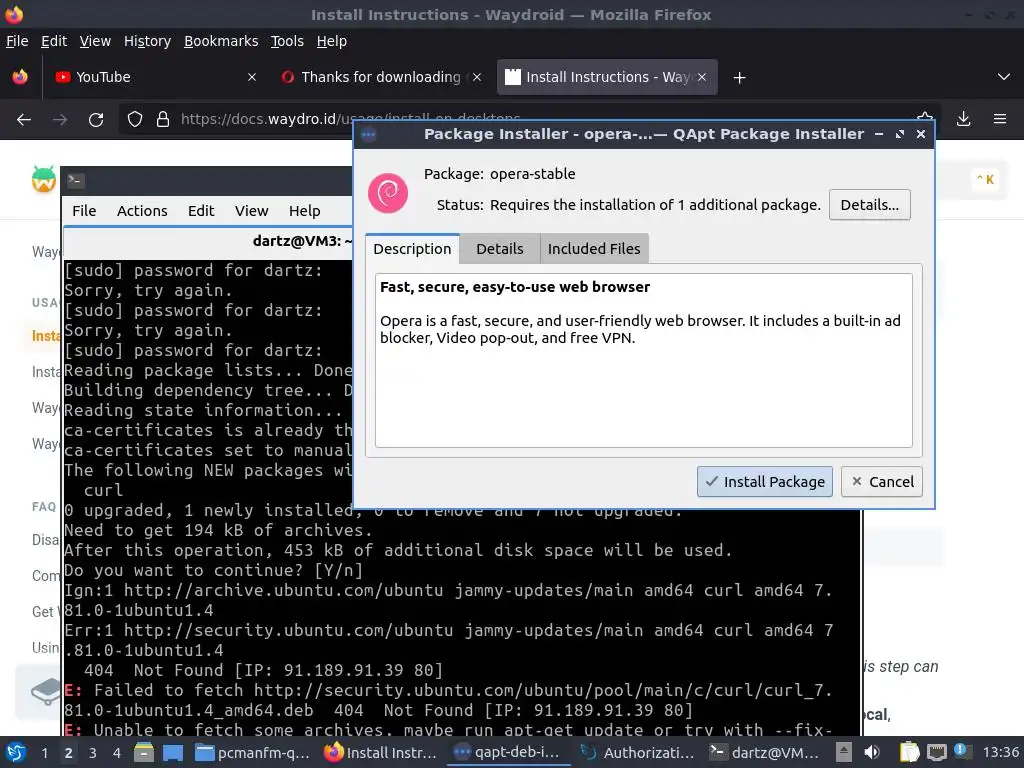Switch to Install Instr... Firefox taskbar entry
Screen dimensions: 1024x768
[x=381, y=753]
